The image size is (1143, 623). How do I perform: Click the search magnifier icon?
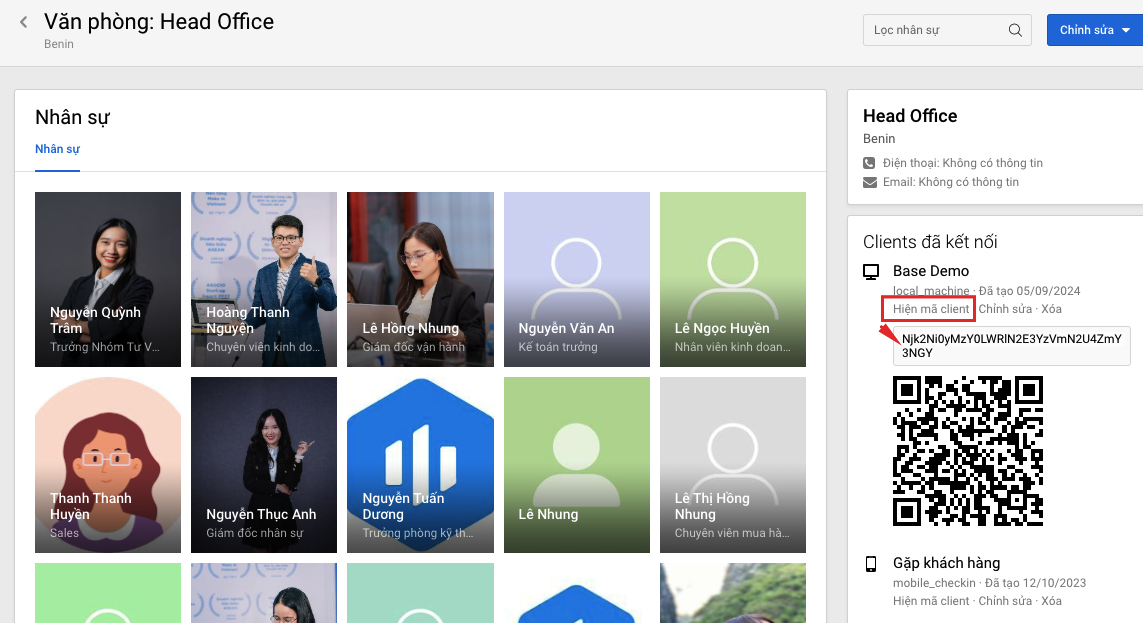coord(1015,30)
